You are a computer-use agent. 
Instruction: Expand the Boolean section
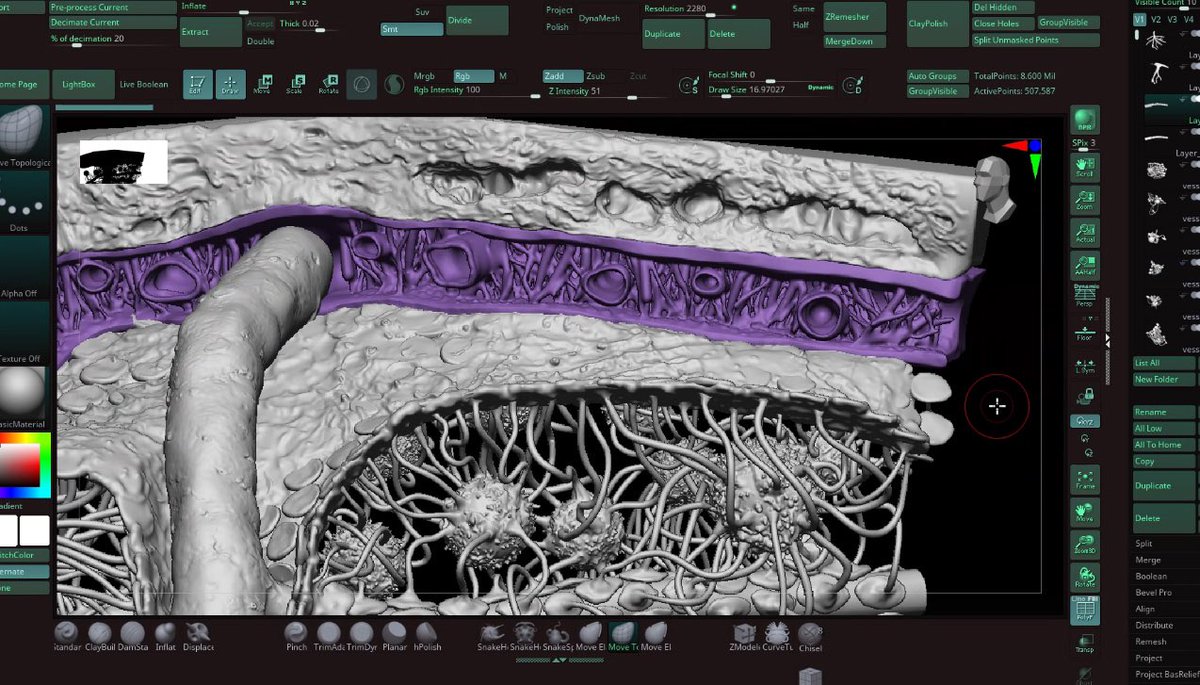(1151, 576)
